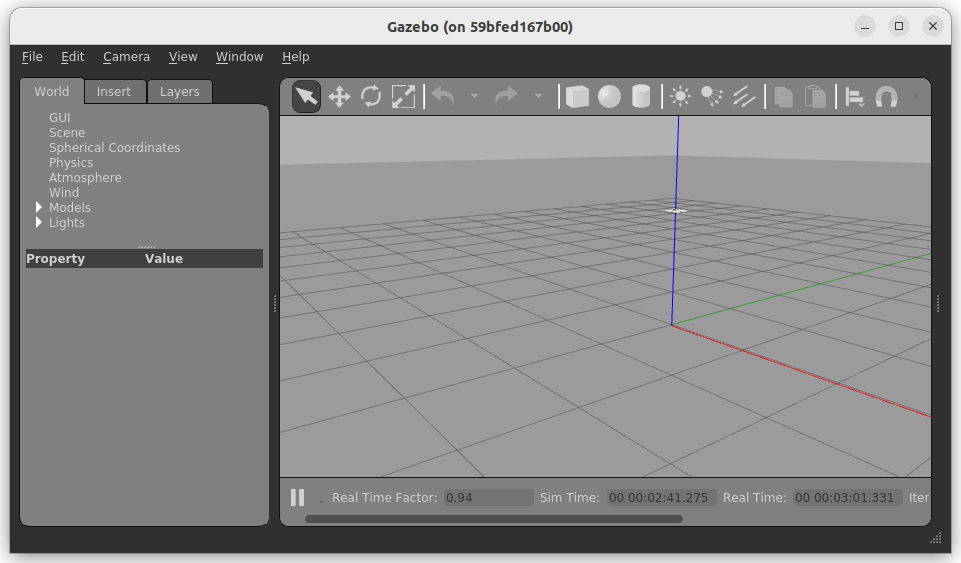
Task: Click the left panel splitter handle
Action: (x=275, y=303)
